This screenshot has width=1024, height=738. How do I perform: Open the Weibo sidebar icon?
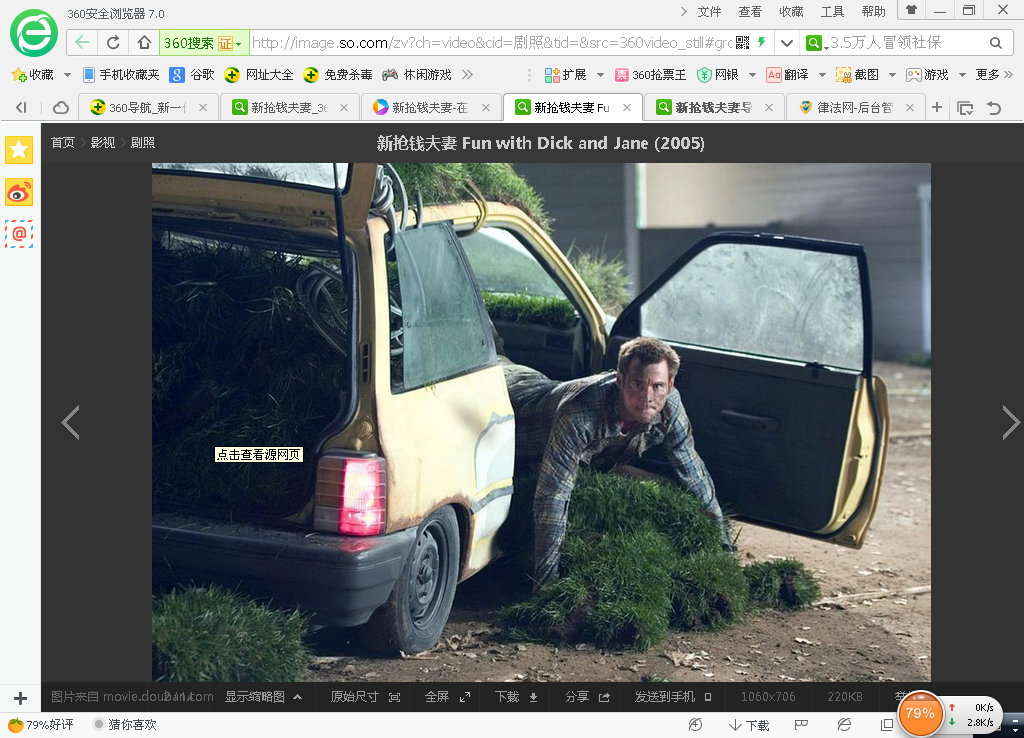[19, 192]
